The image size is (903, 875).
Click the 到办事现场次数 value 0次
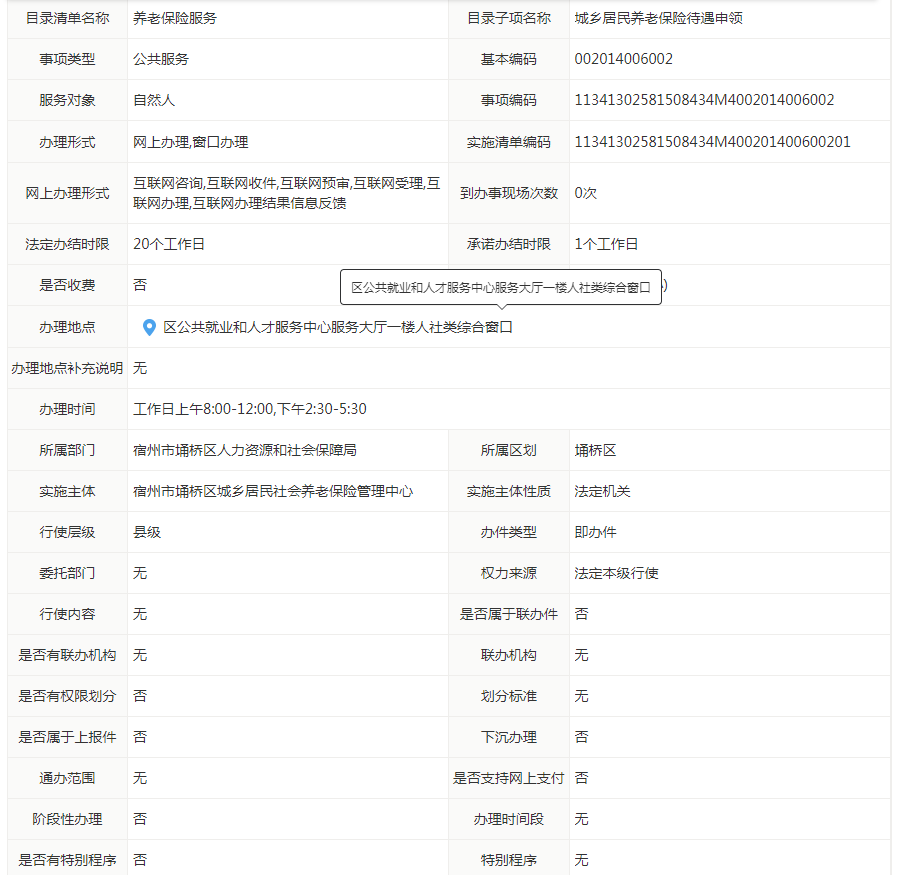pyautogui.click(x=585, y=193)
